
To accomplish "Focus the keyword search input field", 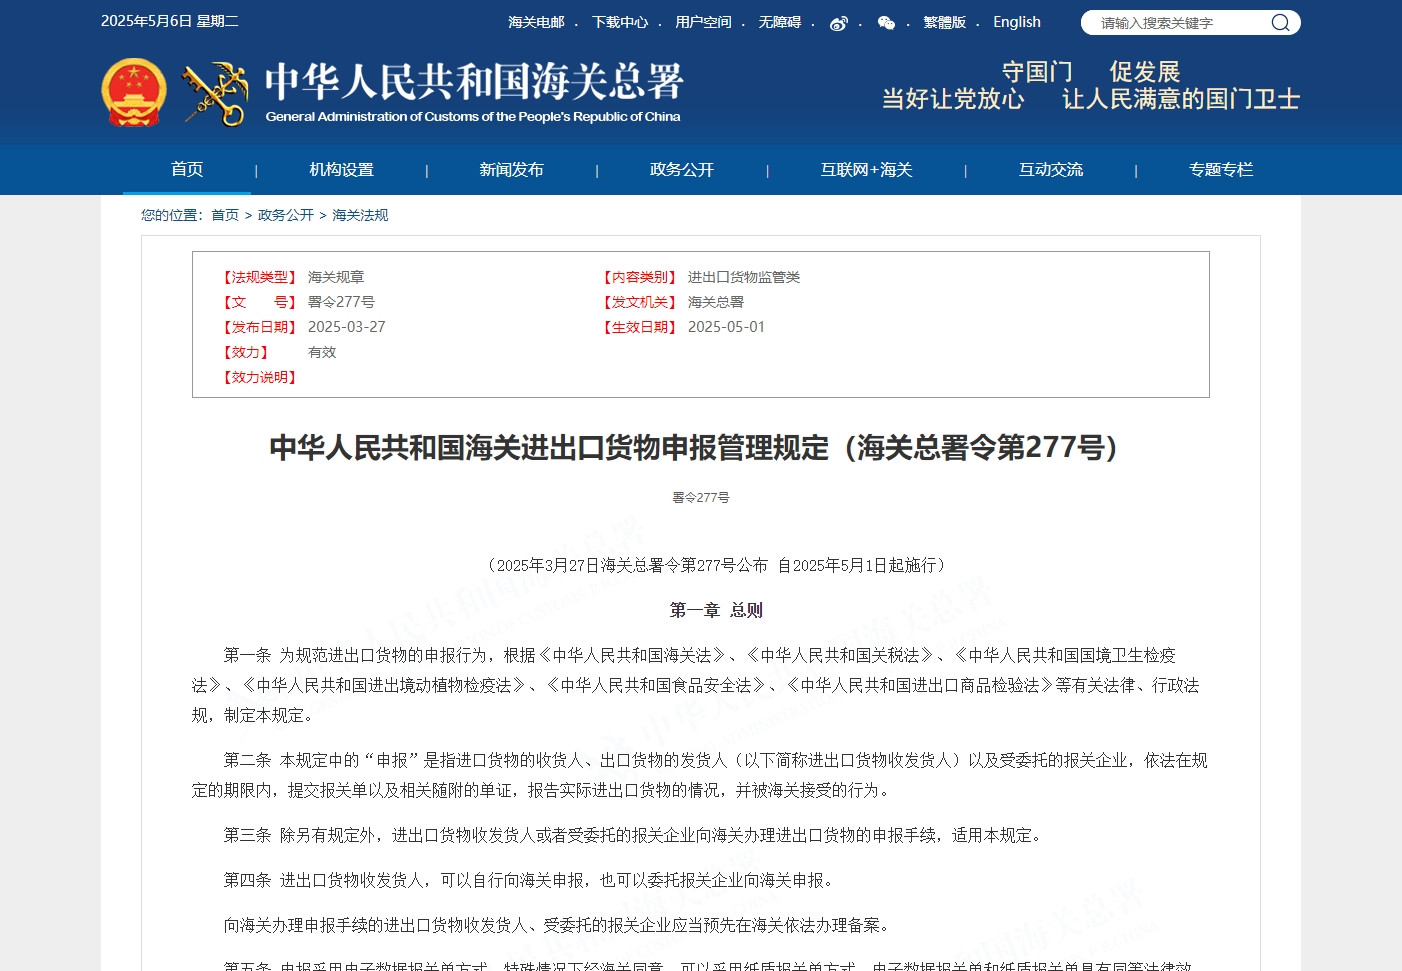I will pos(1178,23).
